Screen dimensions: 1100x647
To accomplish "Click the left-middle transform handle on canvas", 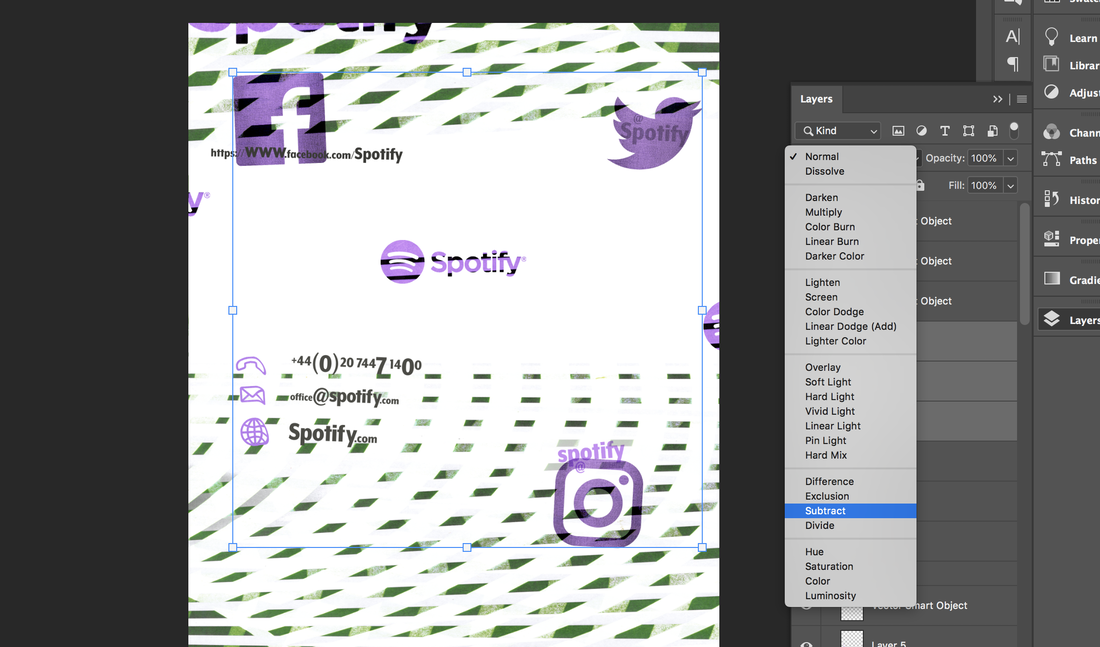I will 233,310.
